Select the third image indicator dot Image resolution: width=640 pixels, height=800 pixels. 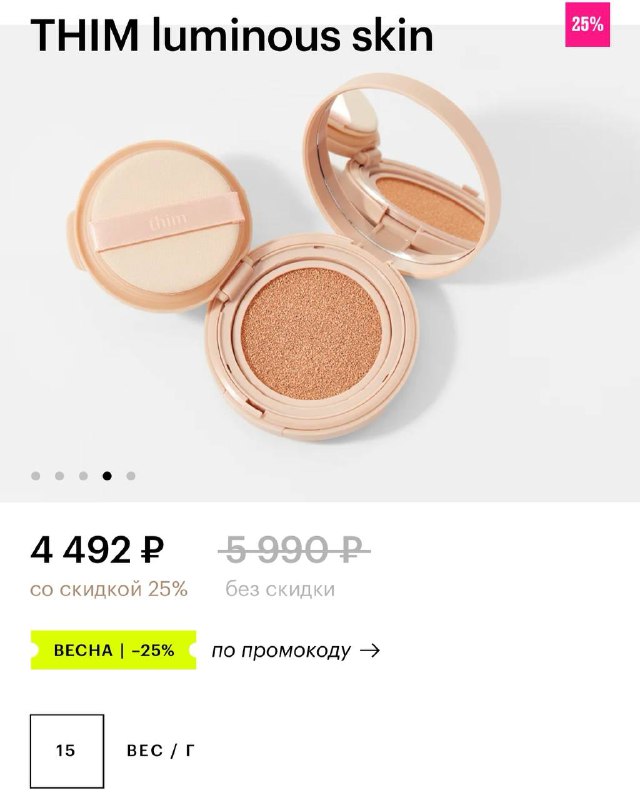pos(83,476)
